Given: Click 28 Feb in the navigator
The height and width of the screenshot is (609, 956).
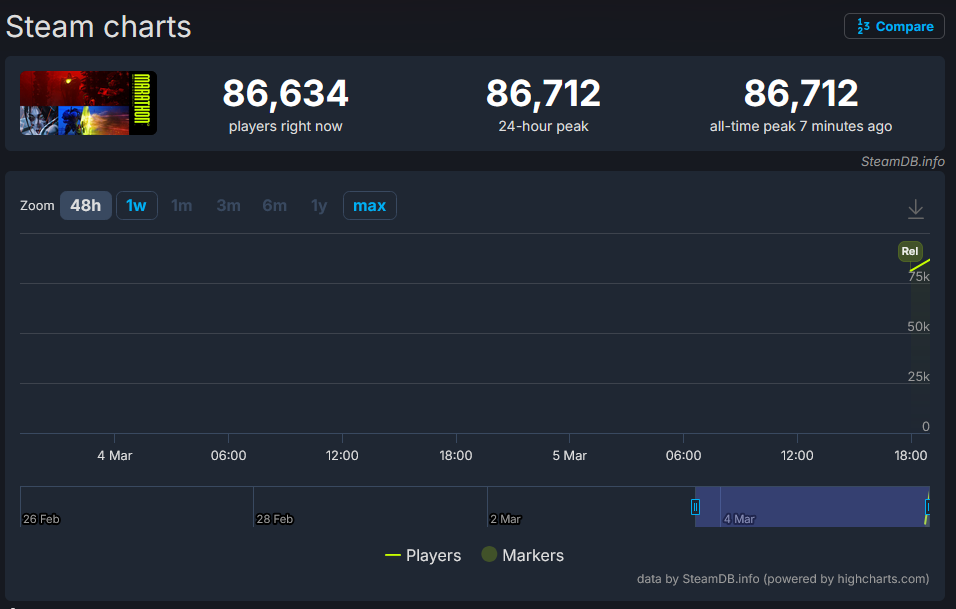Looking at the screenshot, I should point(274,519).
